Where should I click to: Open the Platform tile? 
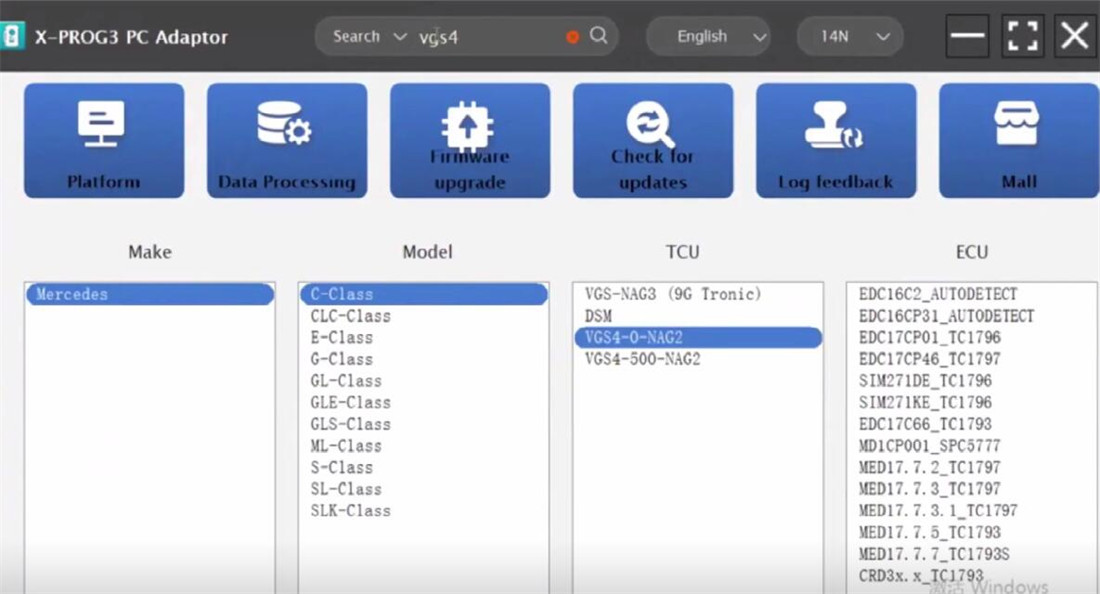(x=104, y=140)
